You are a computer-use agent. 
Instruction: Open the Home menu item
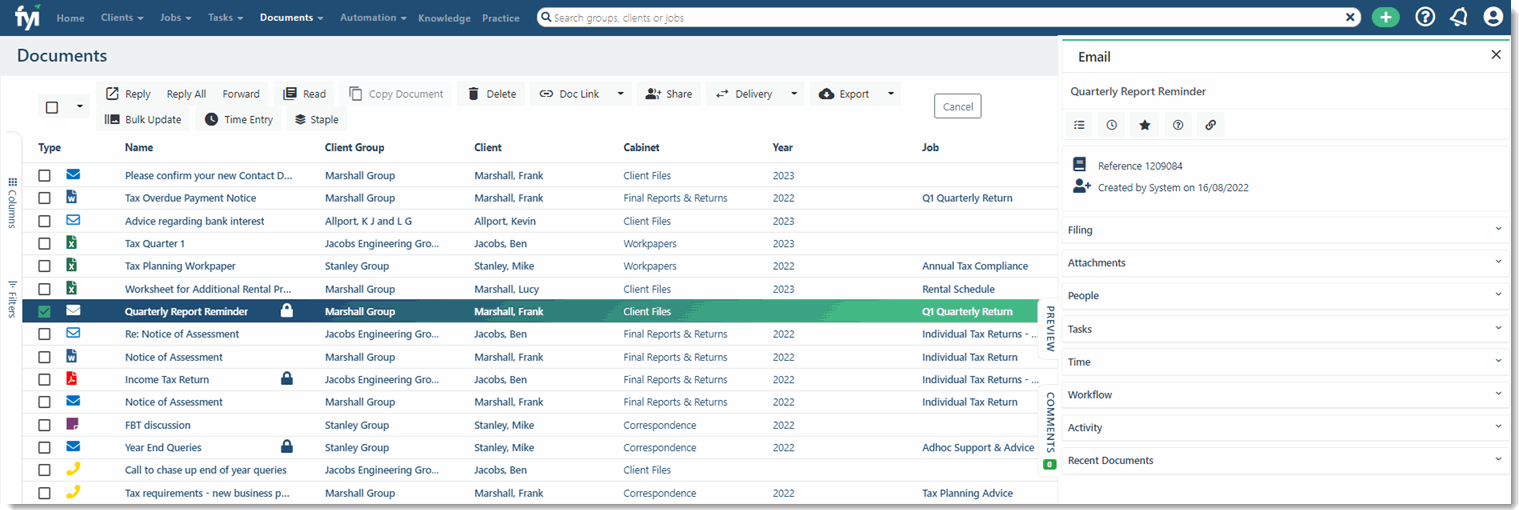pyautogui.click(x=70, y=18)
